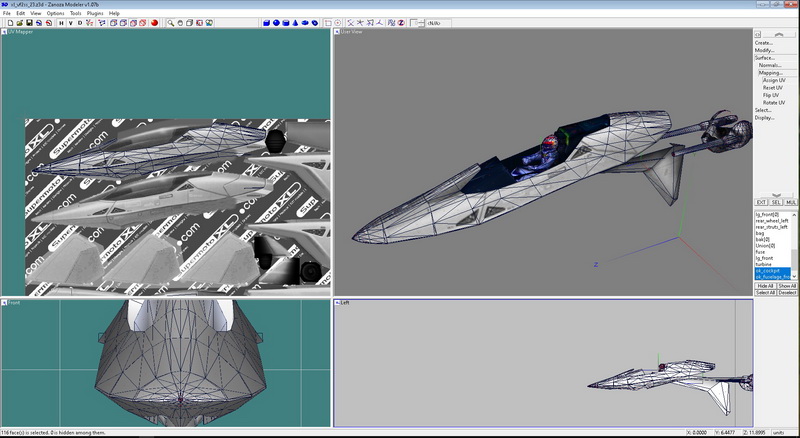
Task: Expand the Normals... submenu
Action: tap(770, 65)
